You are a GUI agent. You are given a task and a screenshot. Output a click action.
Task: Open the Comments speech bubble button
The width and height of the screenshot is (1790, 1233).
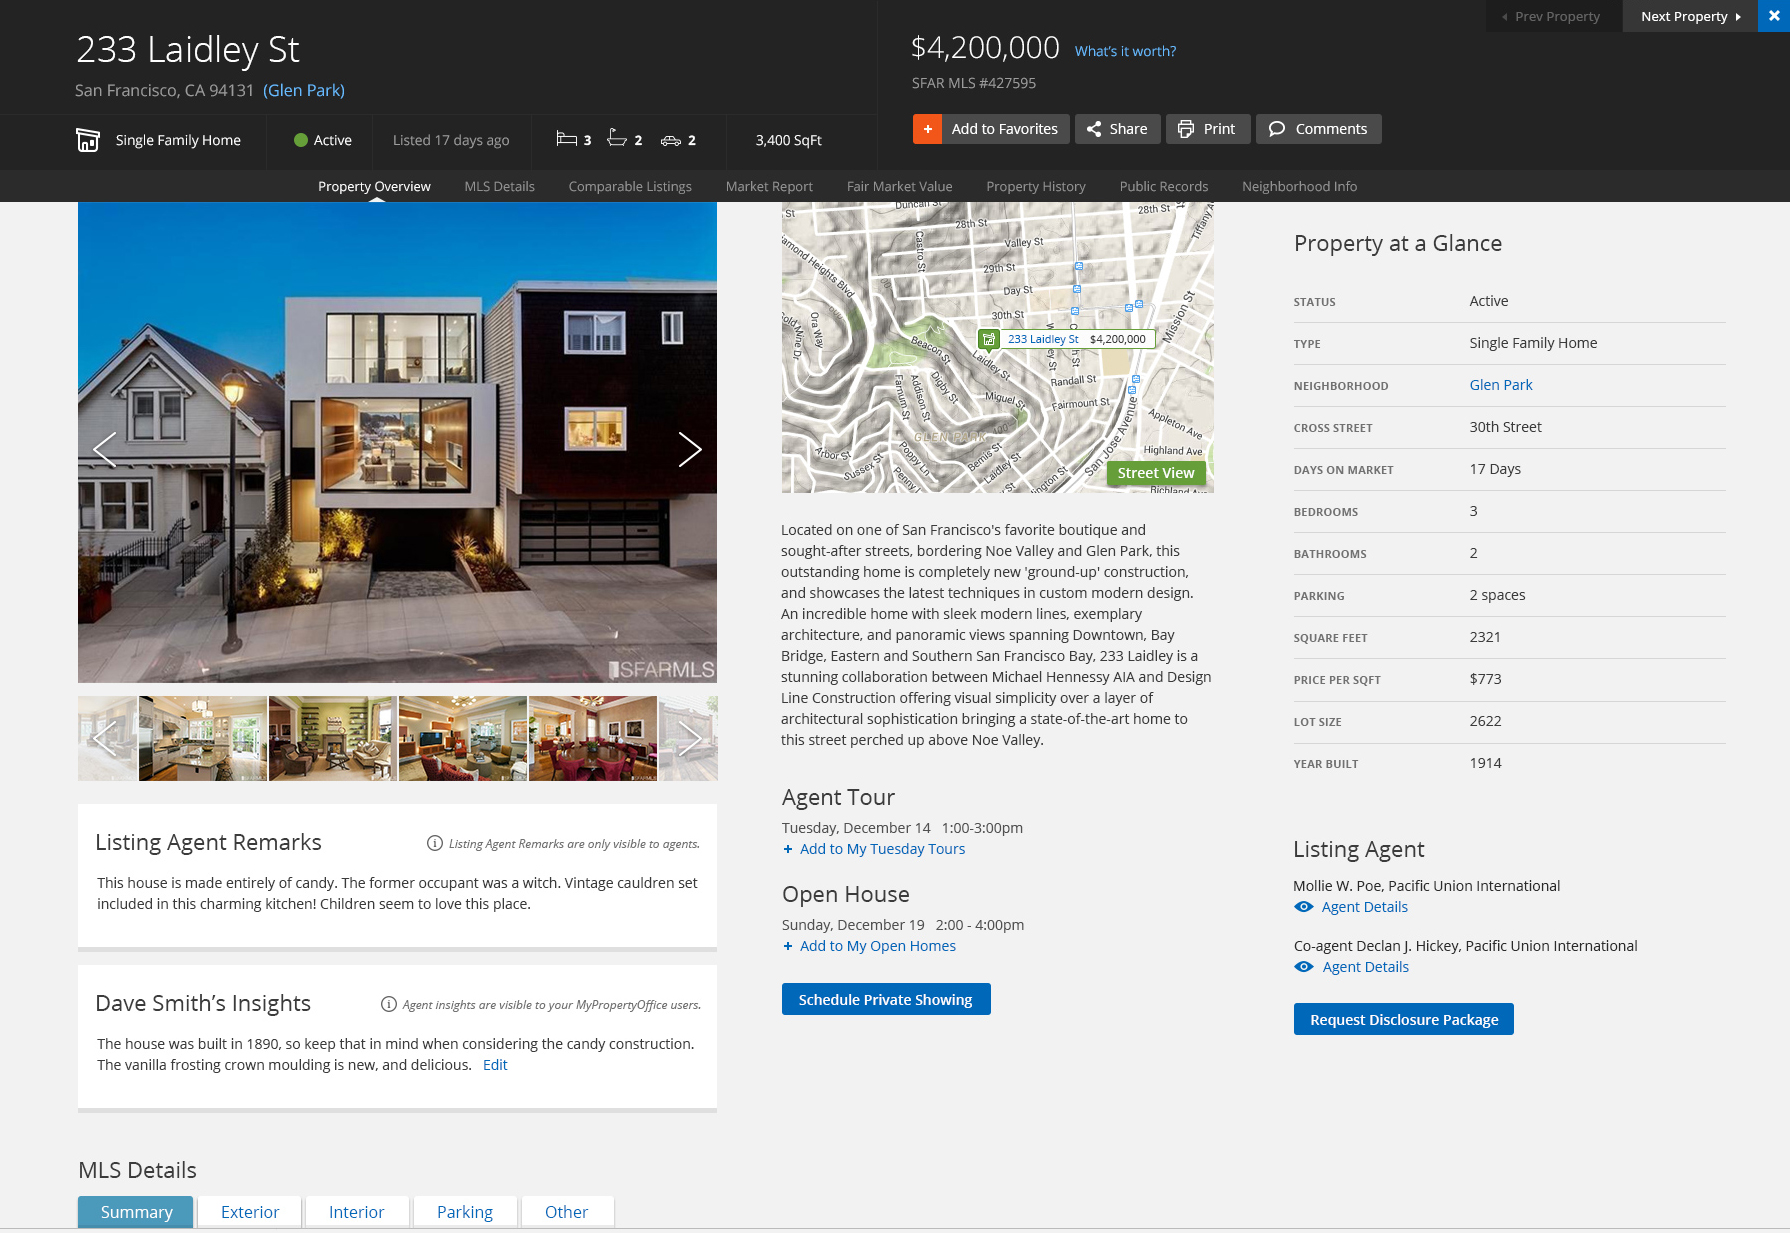tap(1277, 129)
